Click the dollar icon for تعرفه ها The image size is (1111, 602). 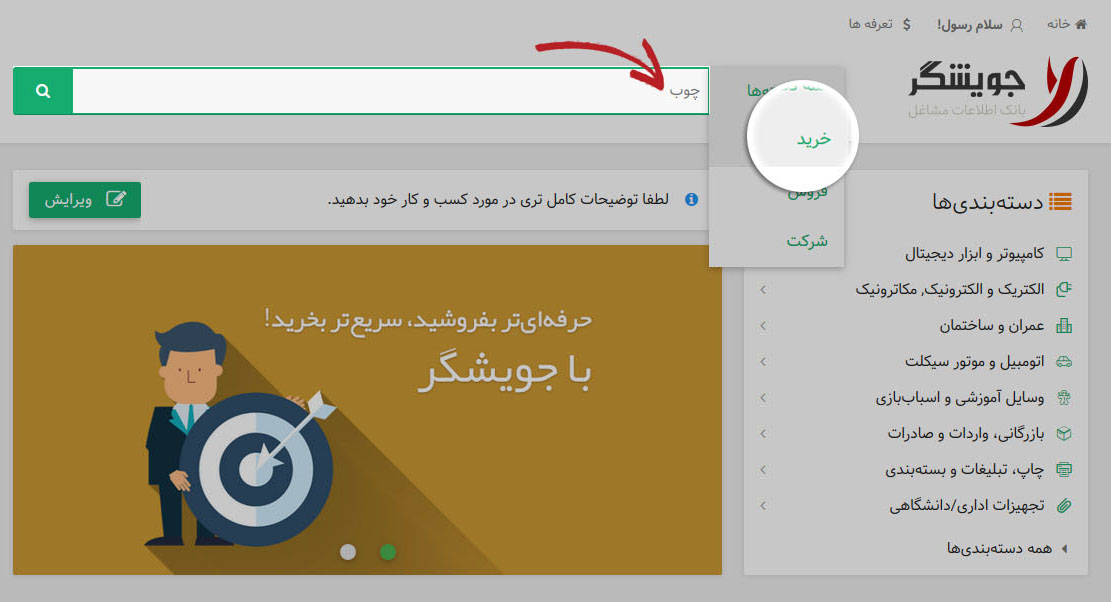(906, 25)
